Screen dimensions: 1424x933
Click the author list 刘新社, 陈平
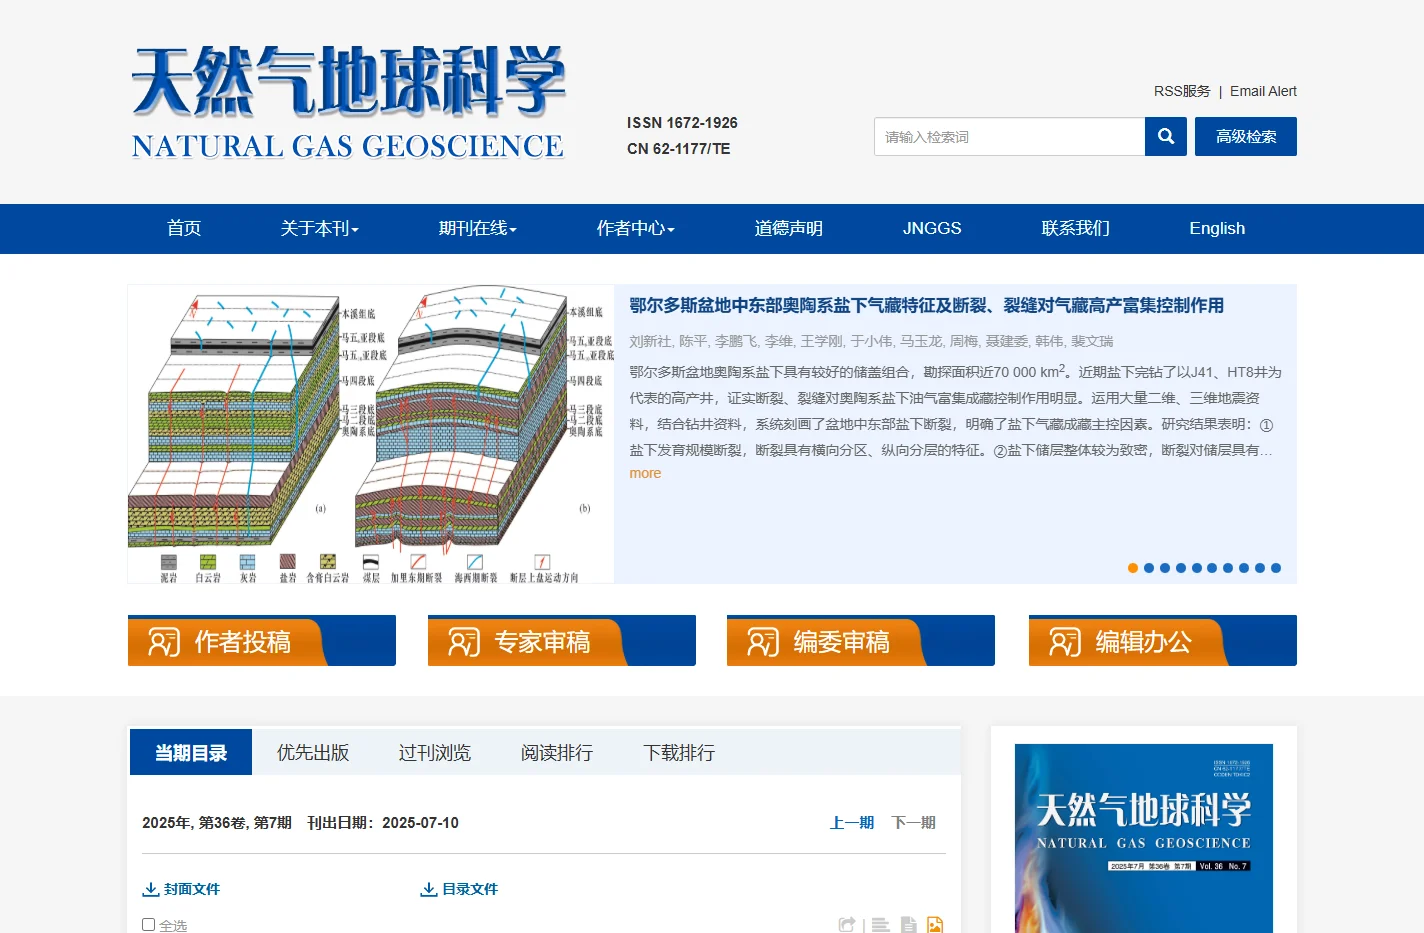click(x=871, y=341)
